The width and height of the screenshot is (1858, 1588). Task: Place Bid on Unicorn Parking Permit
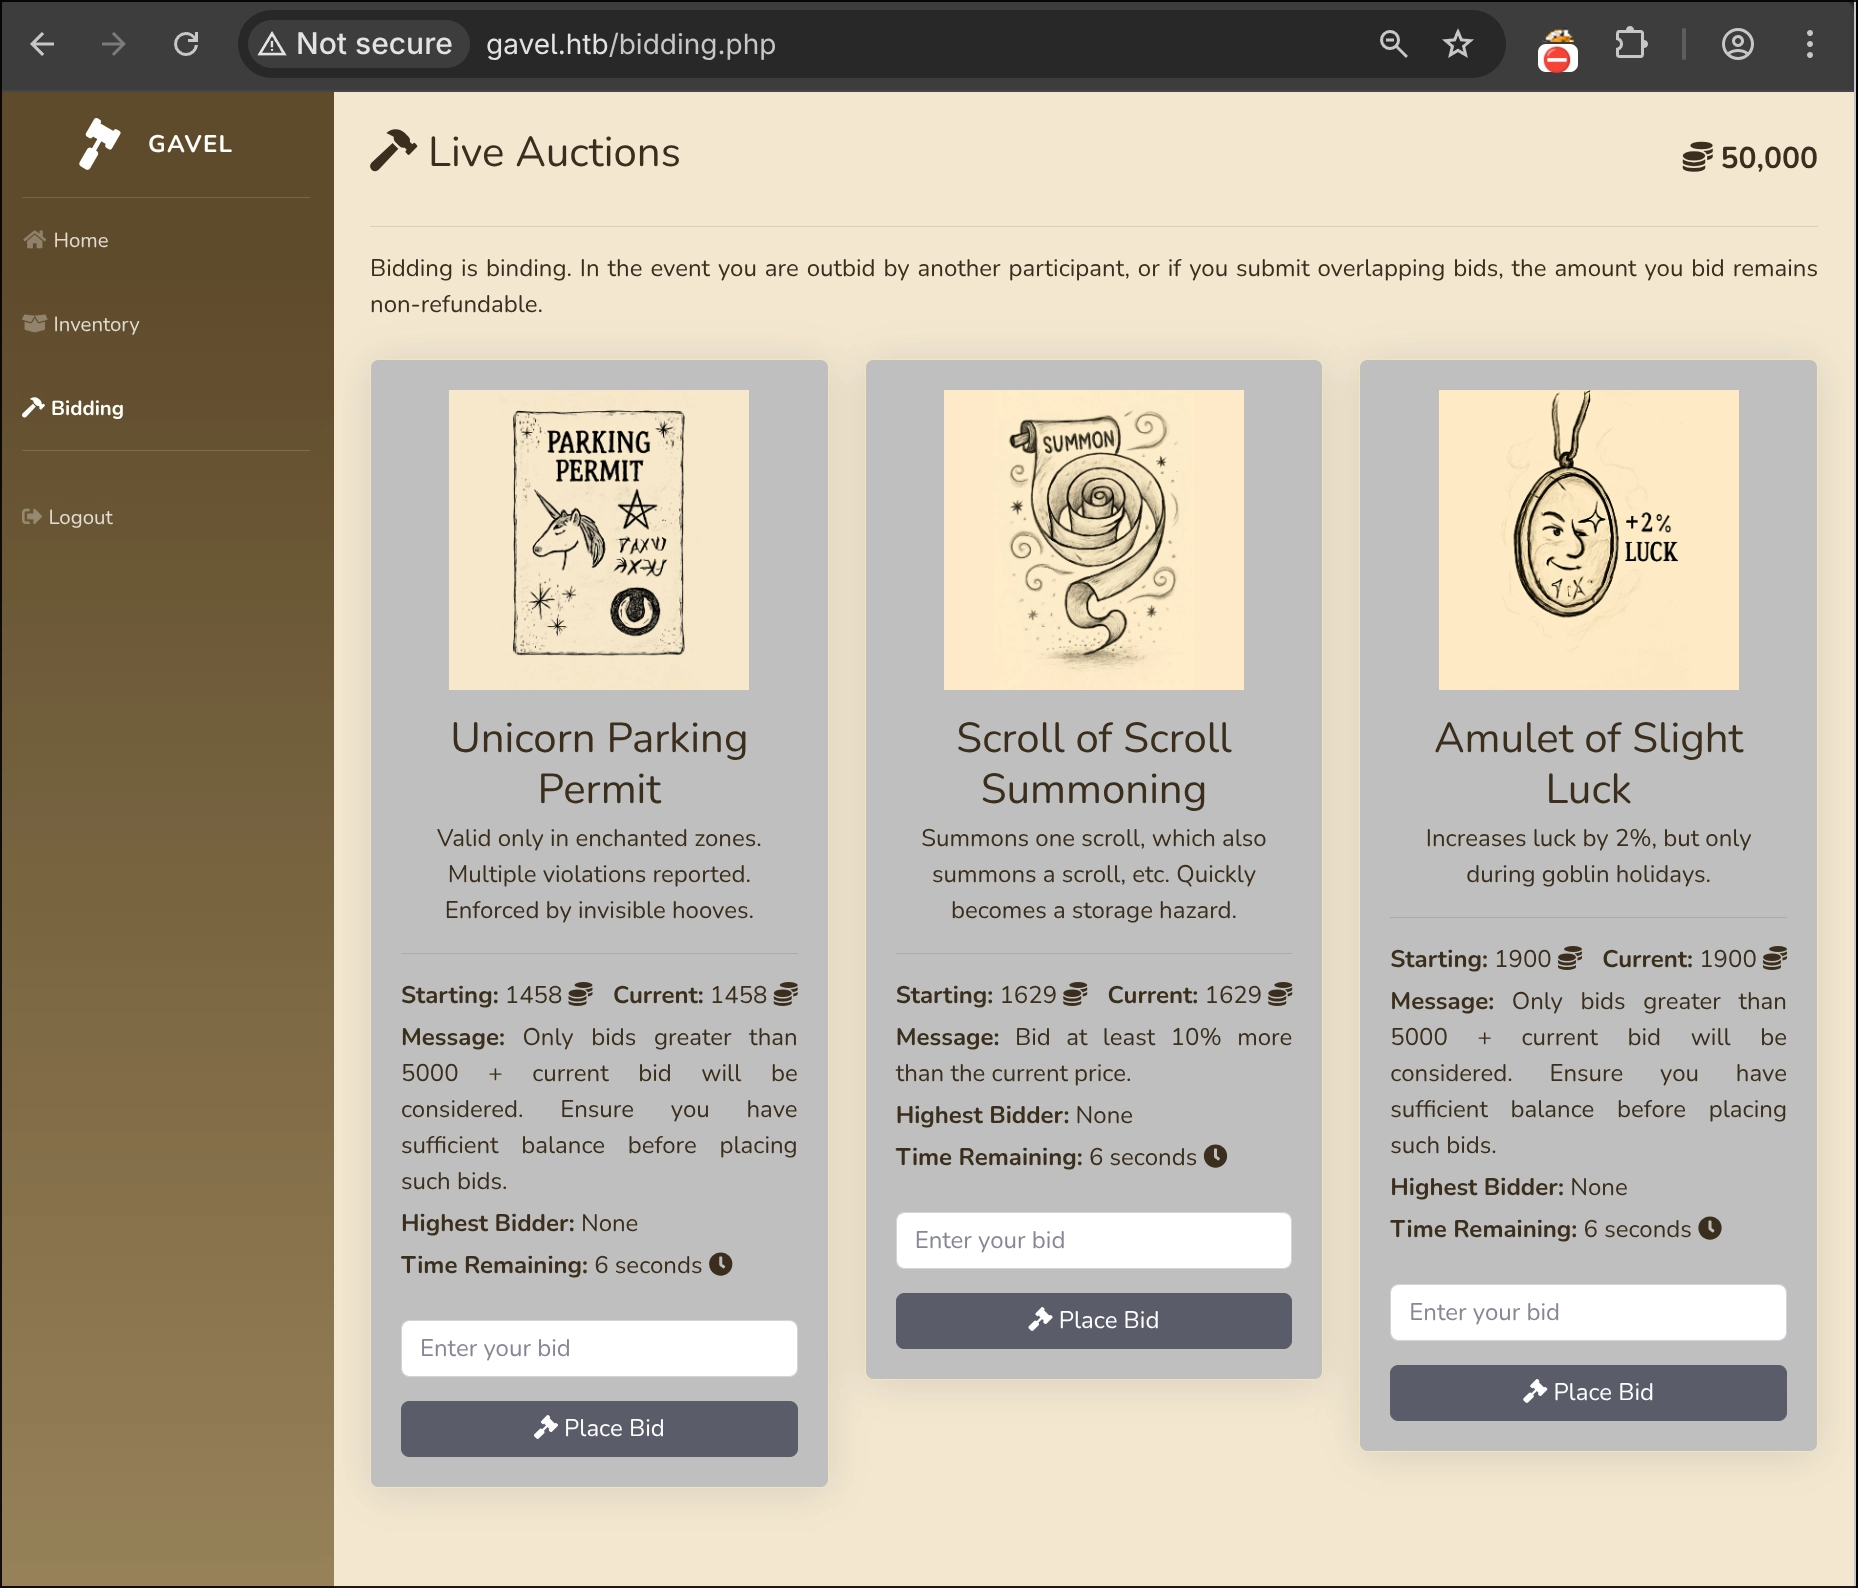click(599, 1428)
